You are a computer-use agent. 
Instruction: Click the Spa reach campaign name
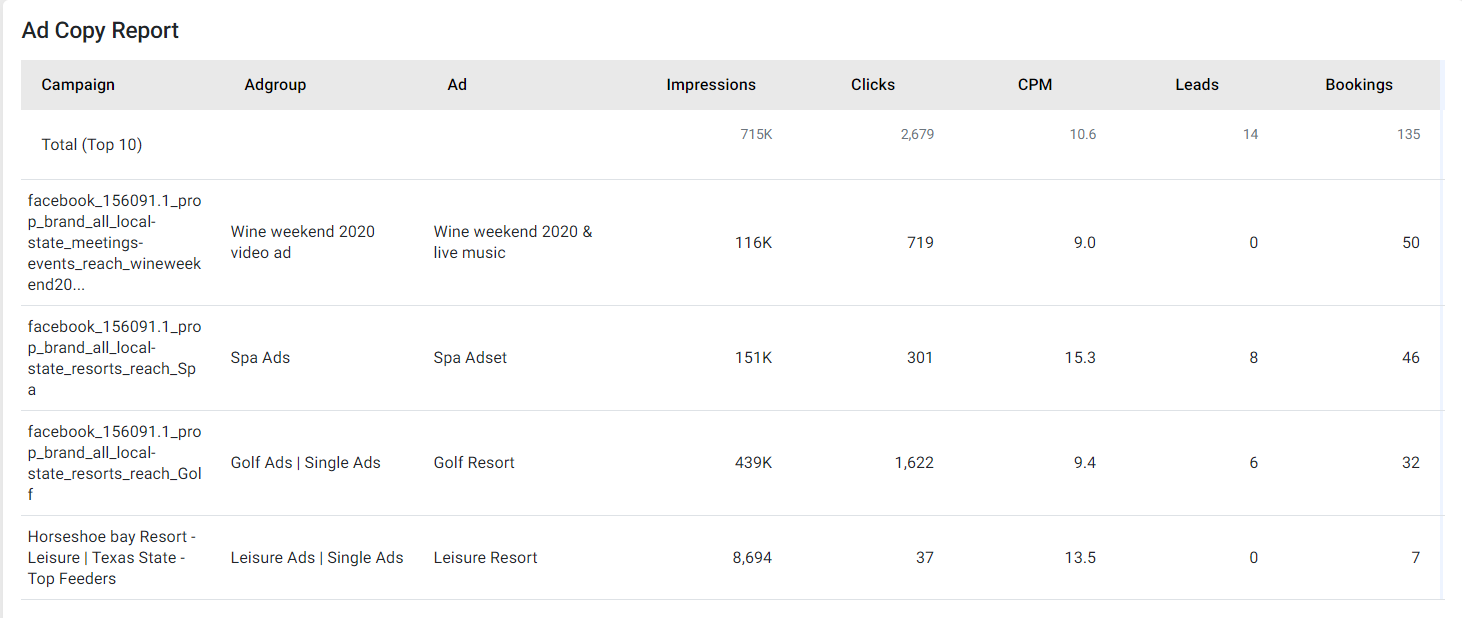[115, 358]
